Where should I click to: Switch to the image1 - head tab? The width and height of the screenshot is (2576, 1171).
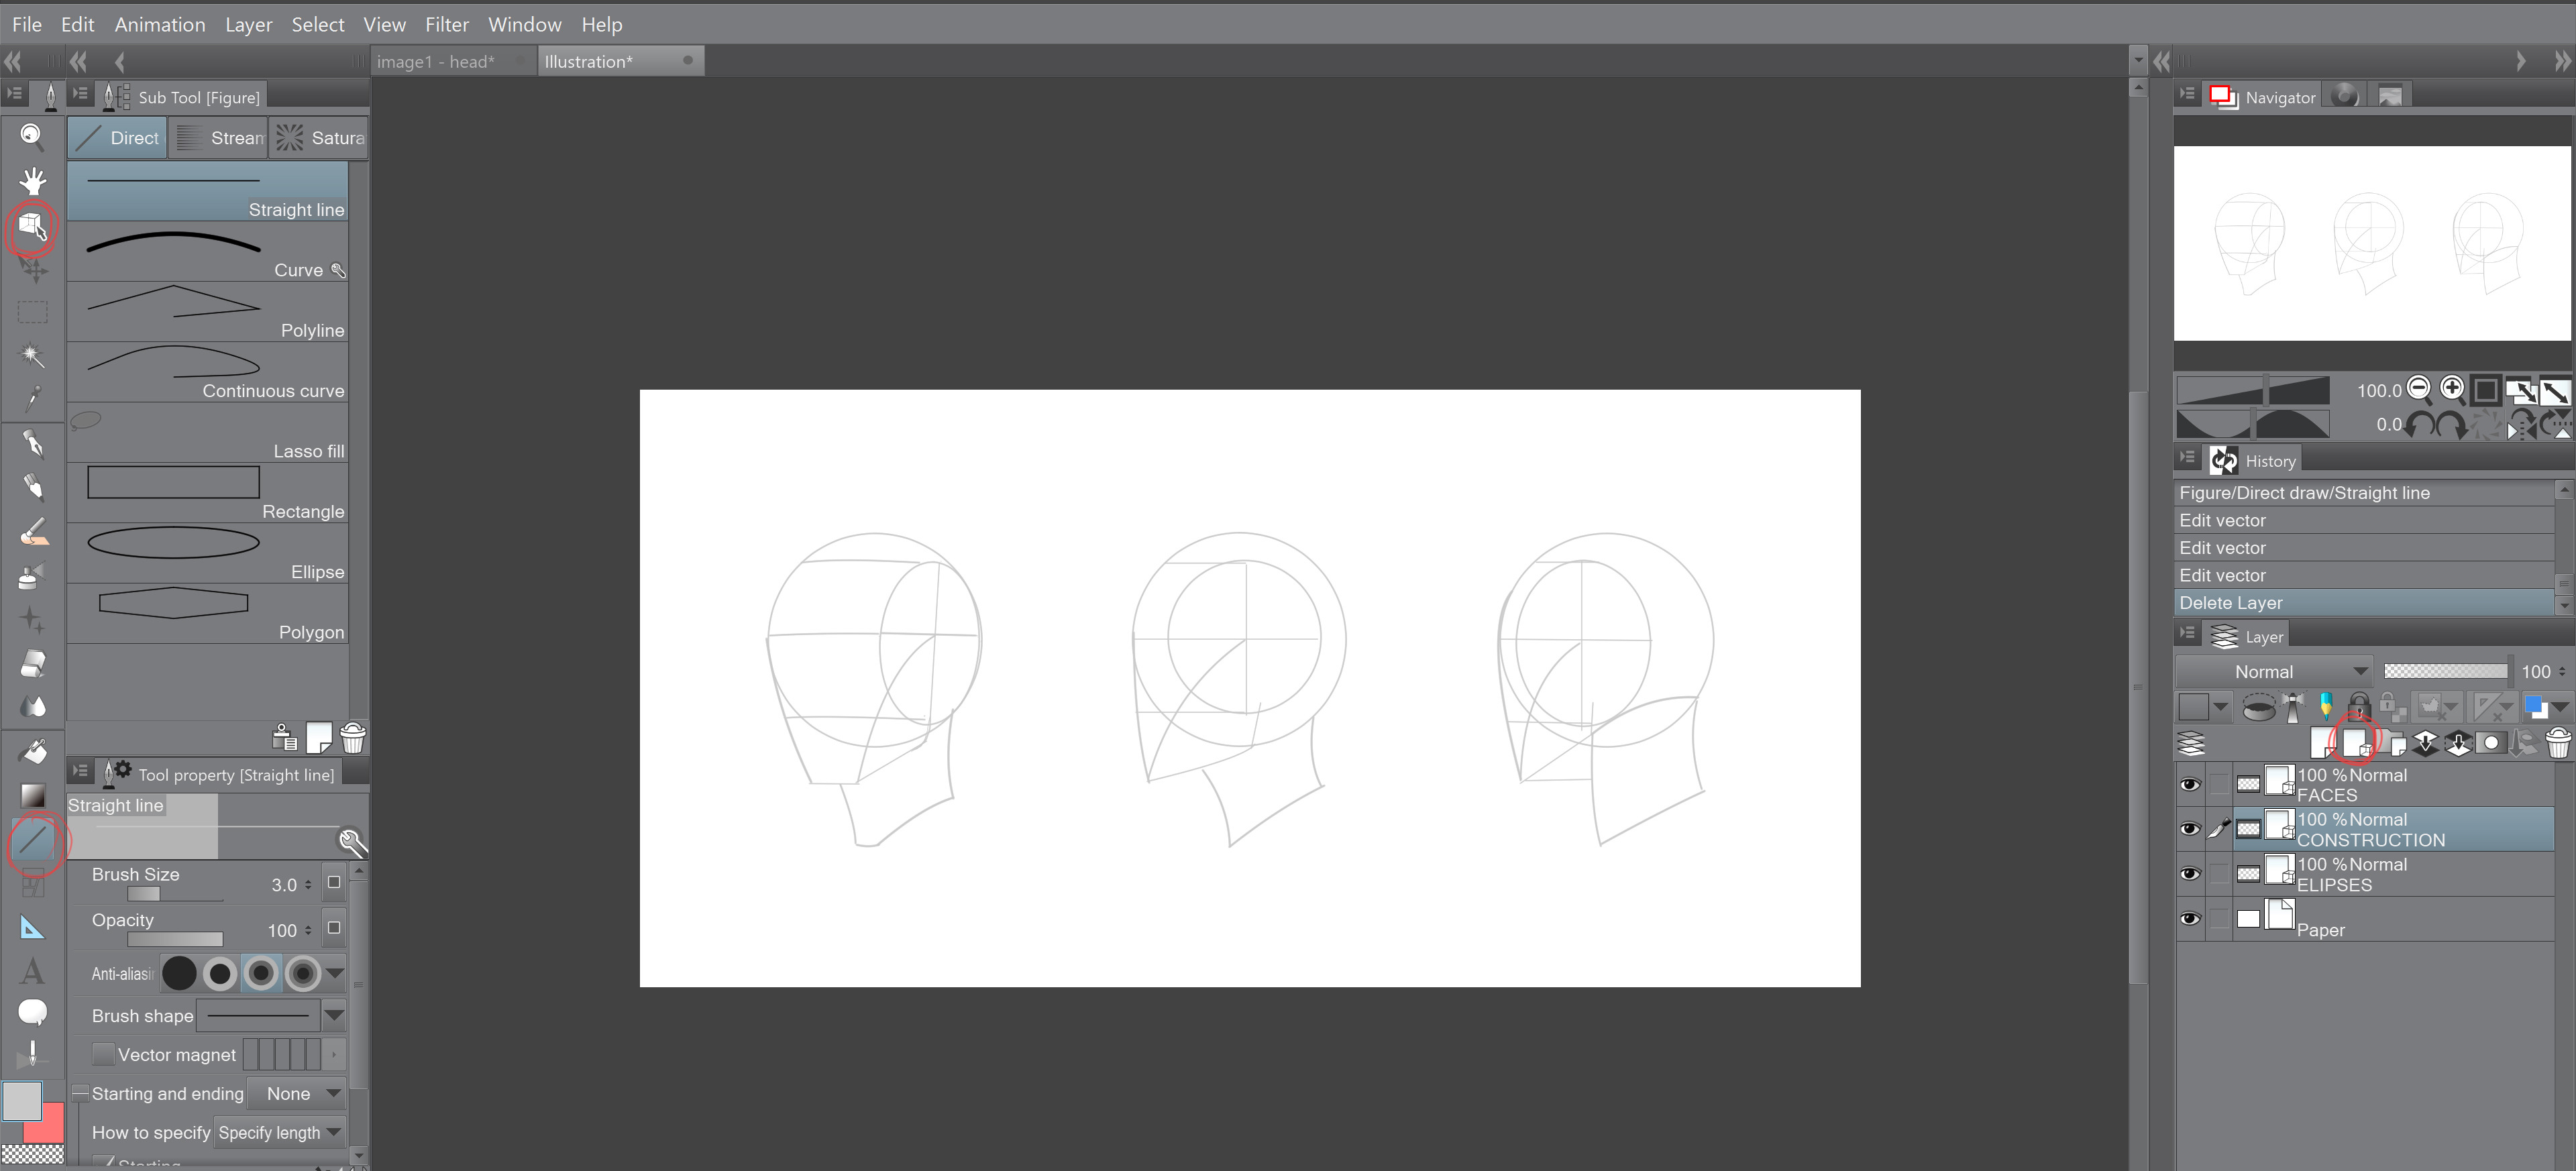(x=435, y=61)
